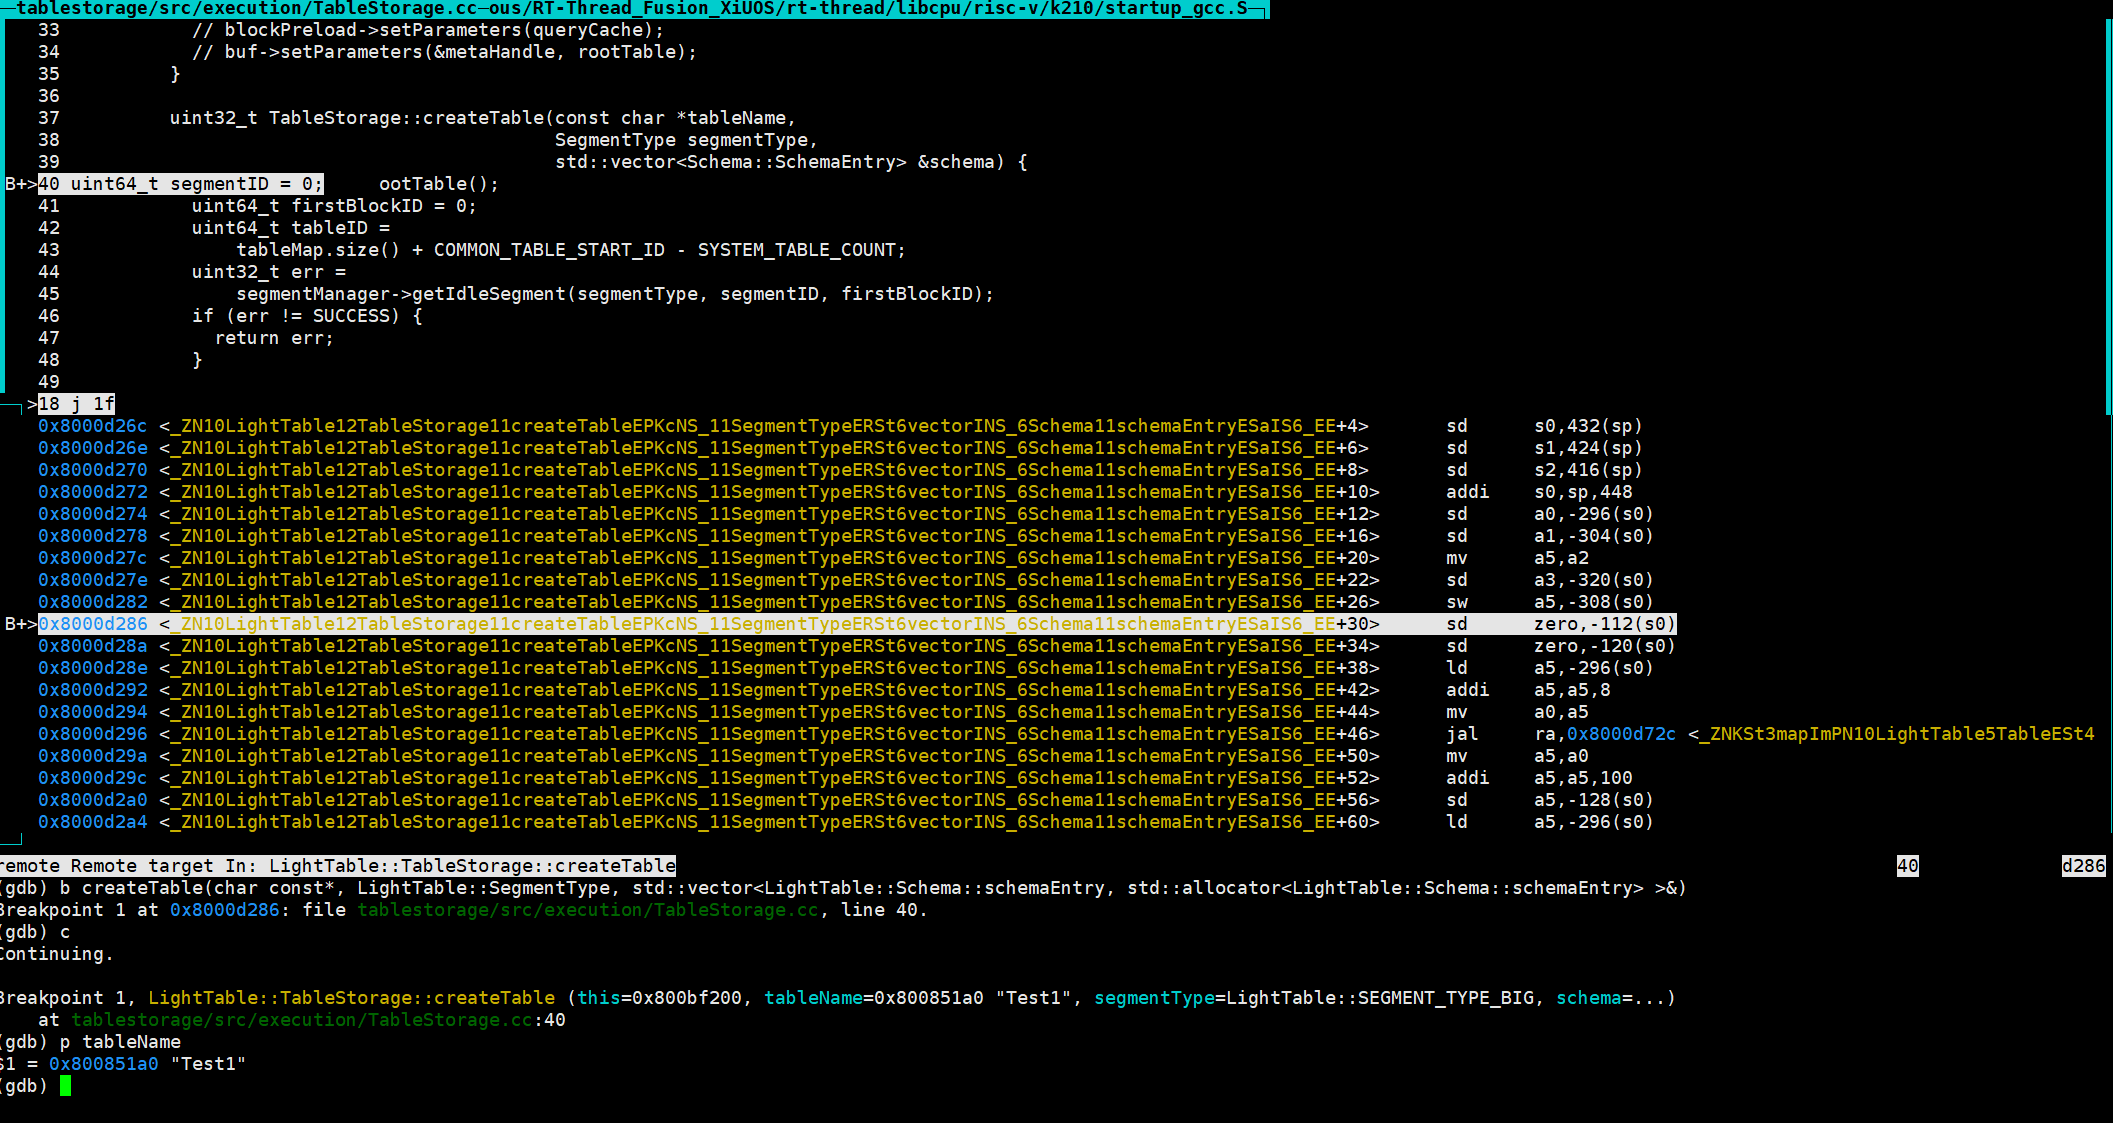The width and height of the screenshot is (2113, 1123).
Task: Click 'return err;' on line 47
Action: point(274,338)
